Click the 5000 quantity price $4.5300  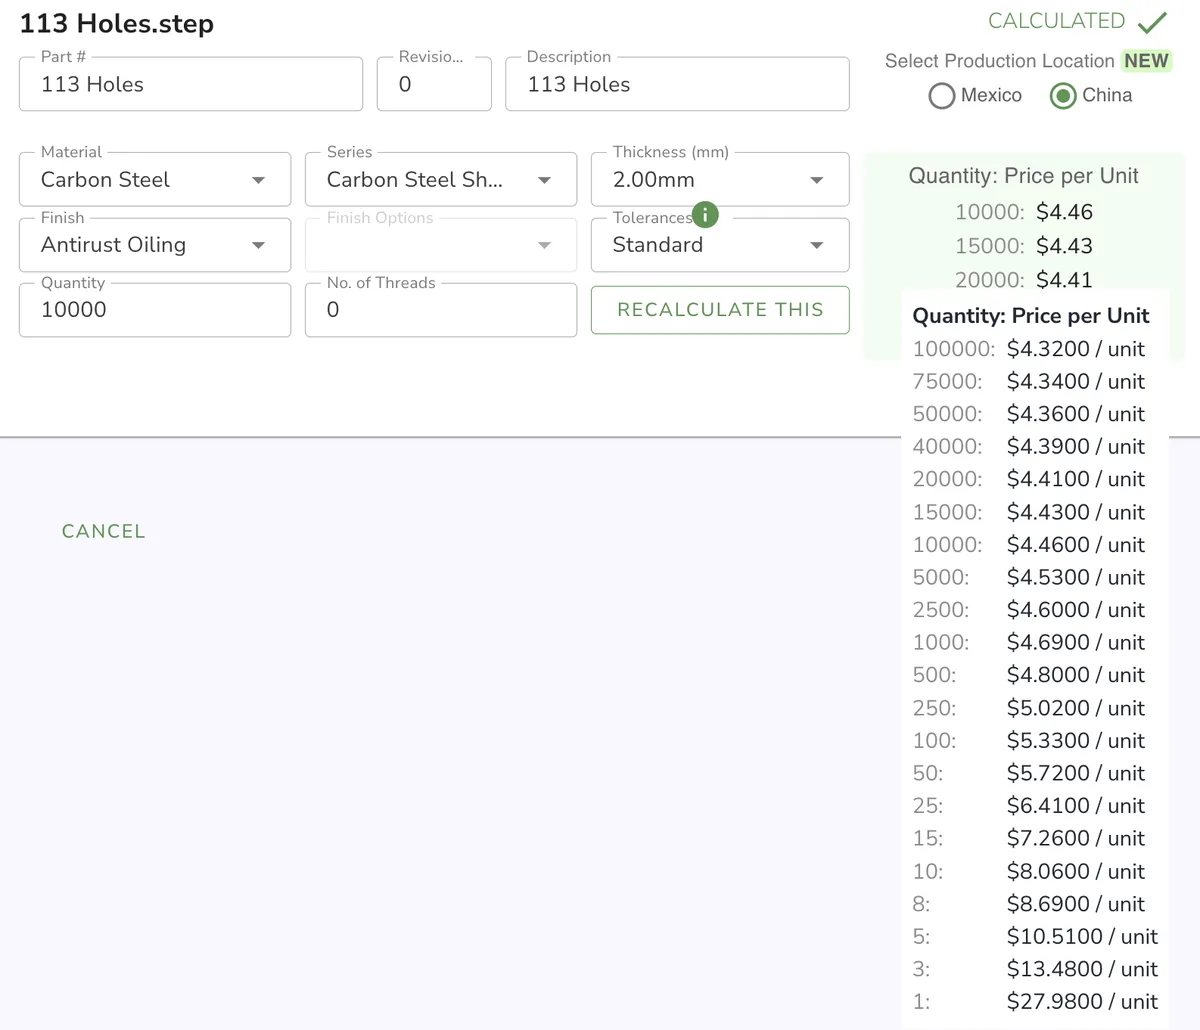tap(1076, 578)
